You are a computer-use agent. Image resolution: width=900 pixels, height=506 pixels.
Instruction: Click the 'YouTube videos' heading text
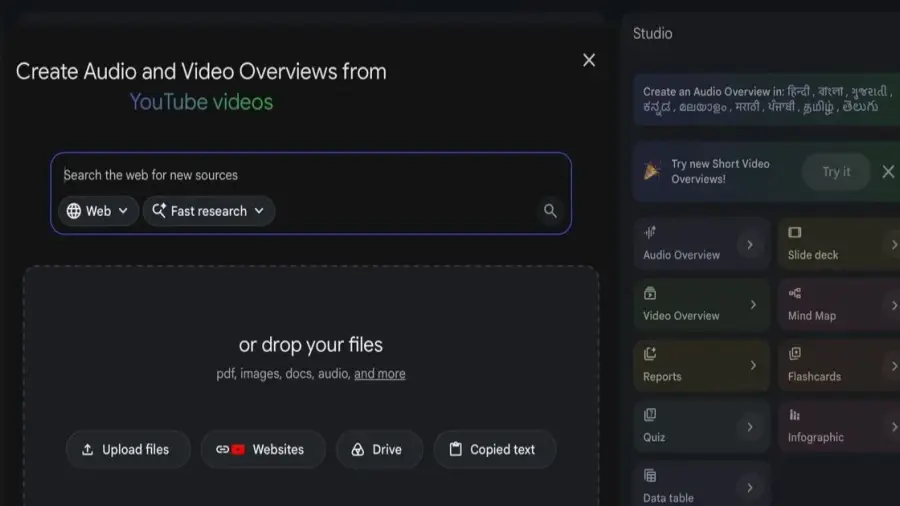click(x=201, y=102)
